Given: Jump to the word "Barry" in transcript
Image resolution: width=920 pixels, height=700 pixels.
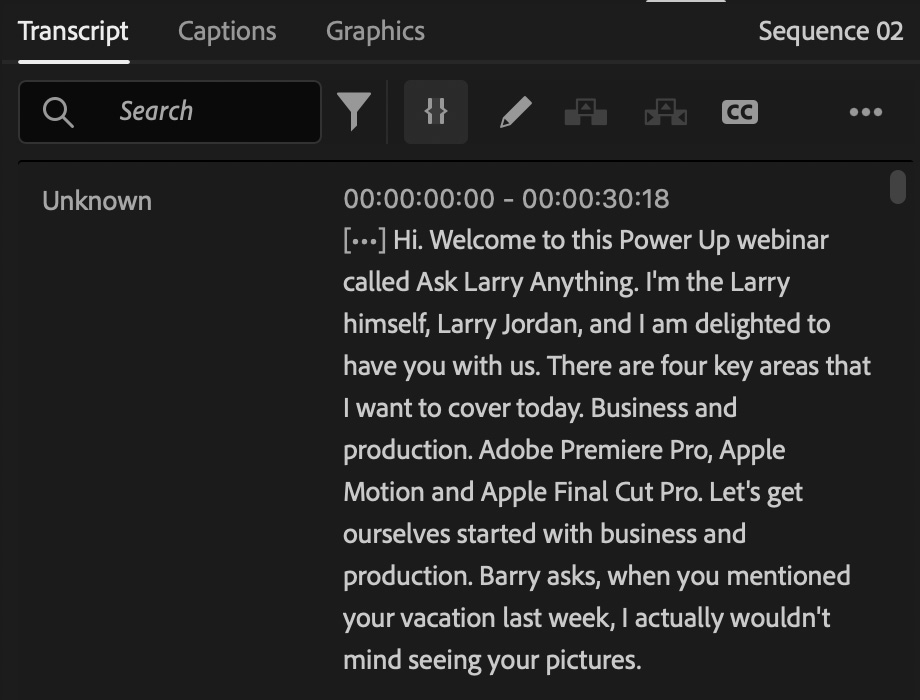Looking at the screenshot, I should click(x=510, y=577).
